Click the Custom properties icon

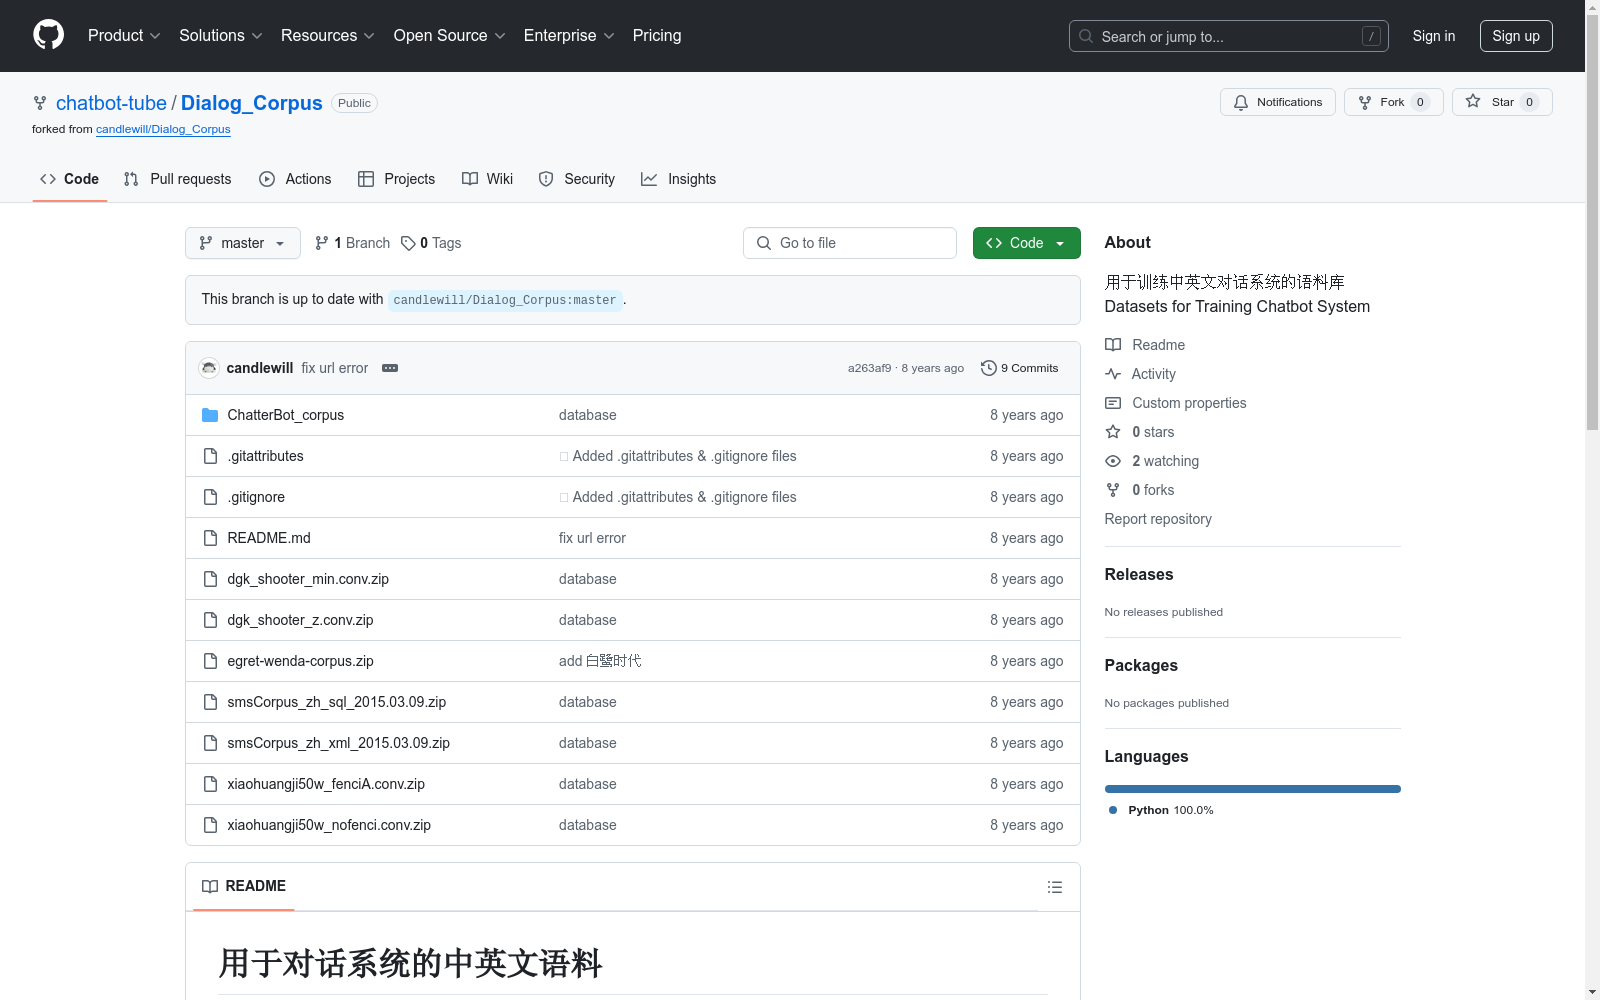pos(1113,403)
